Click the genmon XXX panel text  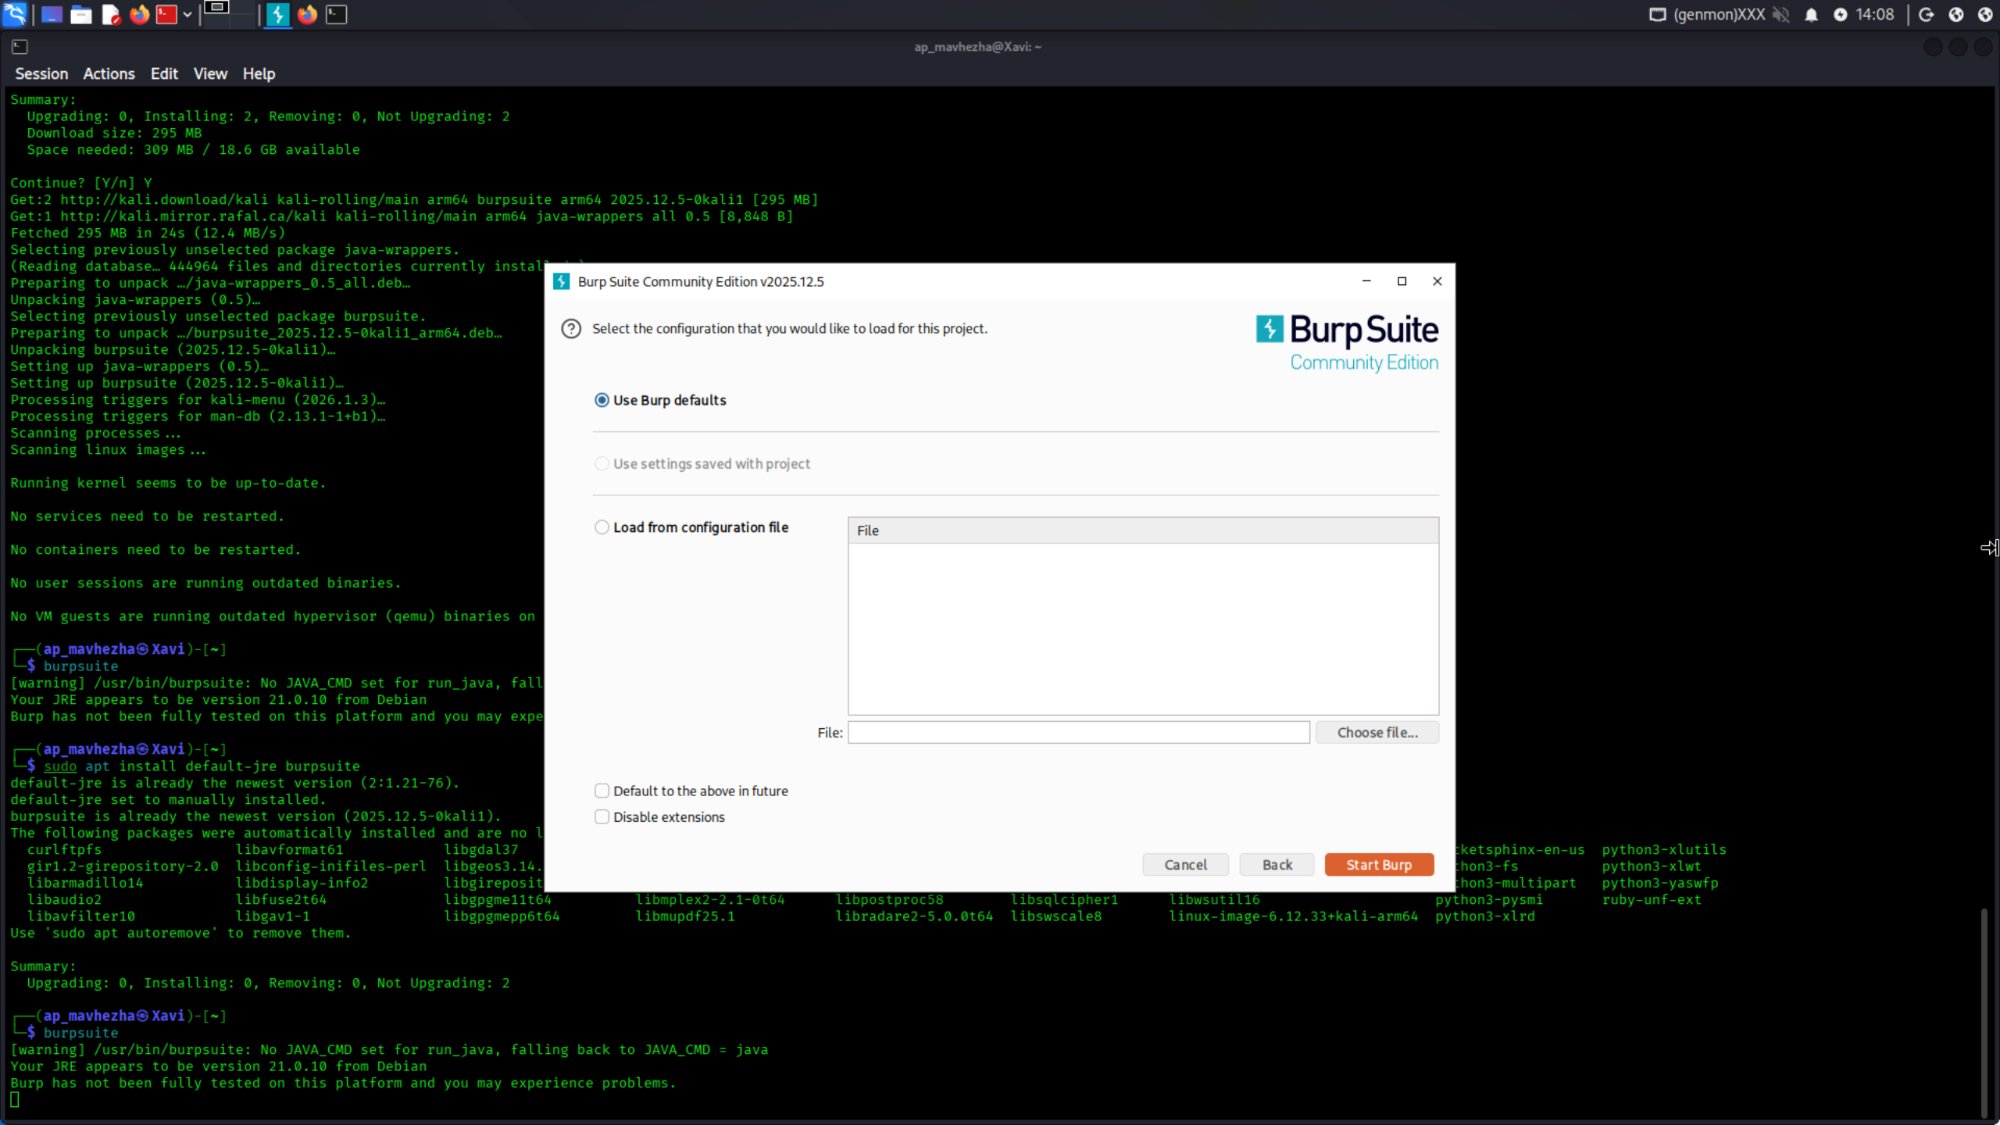[1719, 14]
